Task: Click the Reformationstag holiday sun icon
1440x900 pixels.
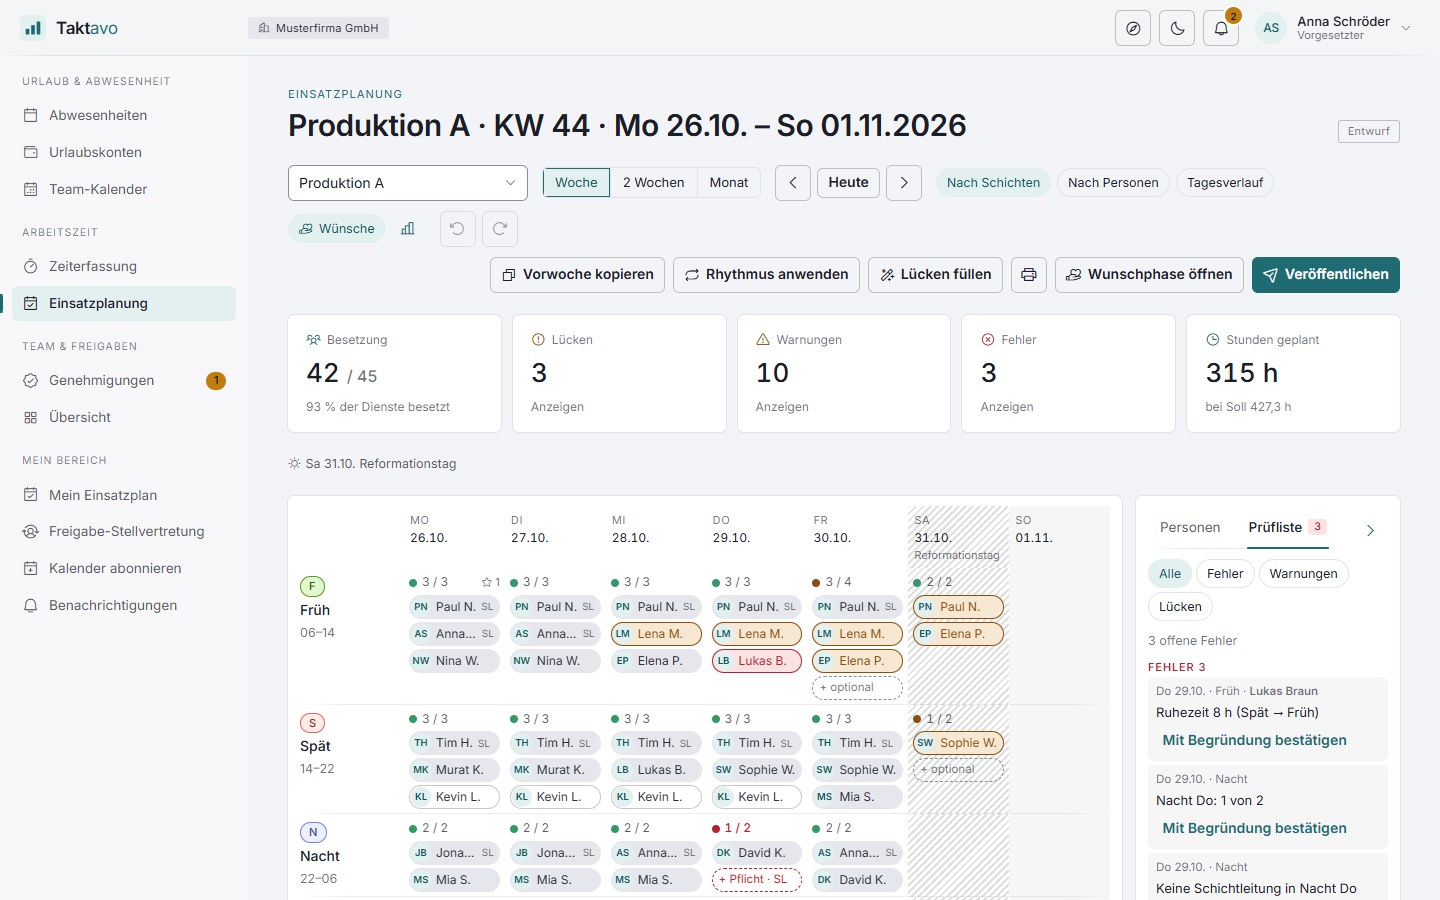Action: pos(294,464)
